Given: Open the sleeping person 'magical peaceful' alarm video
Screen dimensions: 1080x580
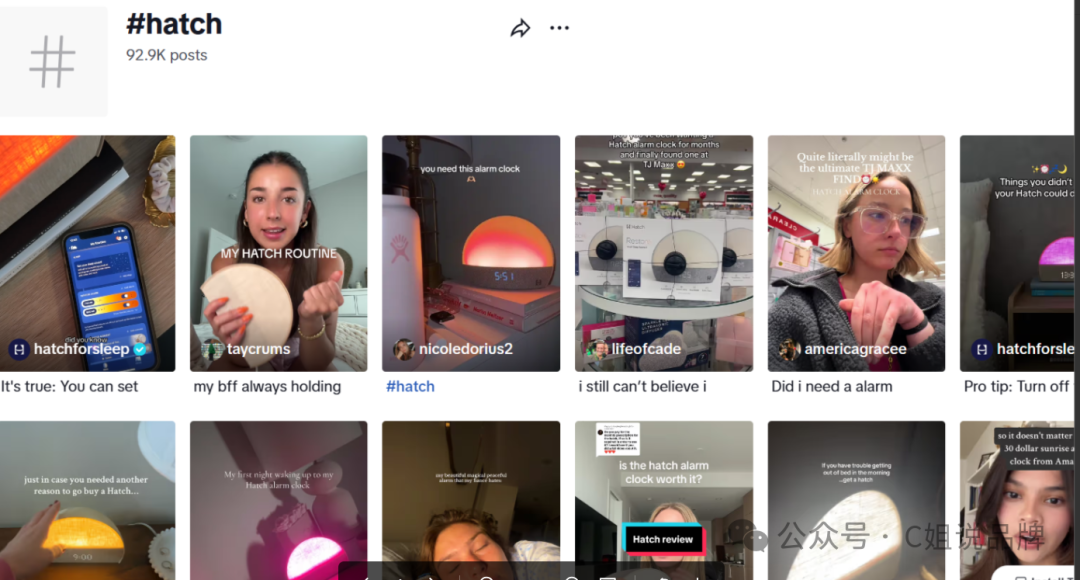Looking at the screenshot, I should (x=471, y=500).
